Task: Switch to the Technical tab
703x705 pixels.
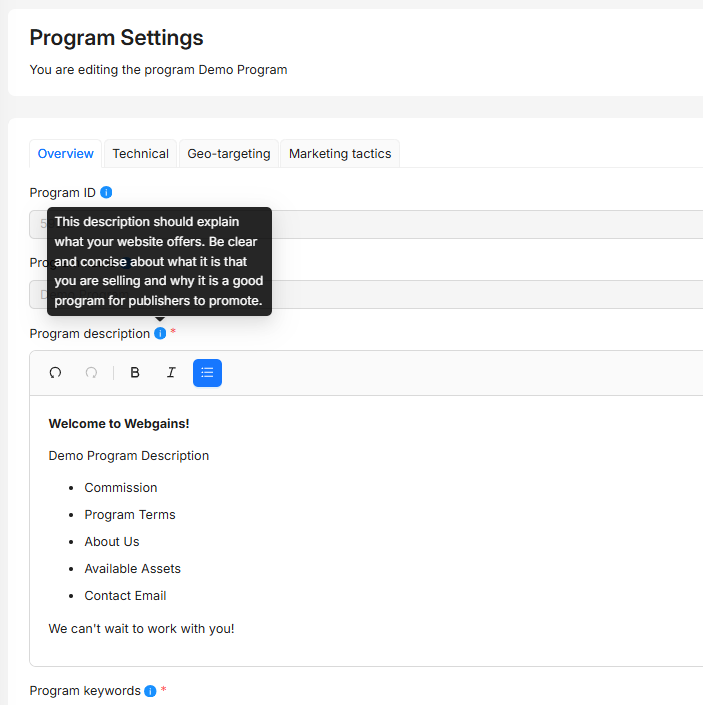Action: [140, 154]
